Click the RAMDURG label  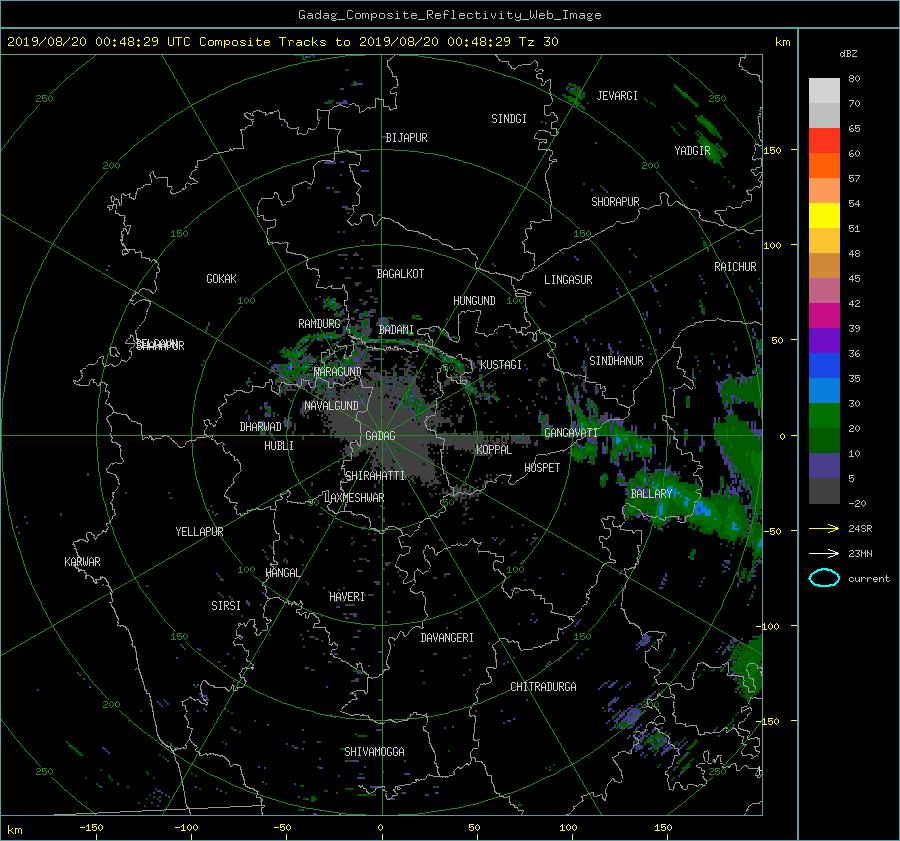tap(319, 324)
